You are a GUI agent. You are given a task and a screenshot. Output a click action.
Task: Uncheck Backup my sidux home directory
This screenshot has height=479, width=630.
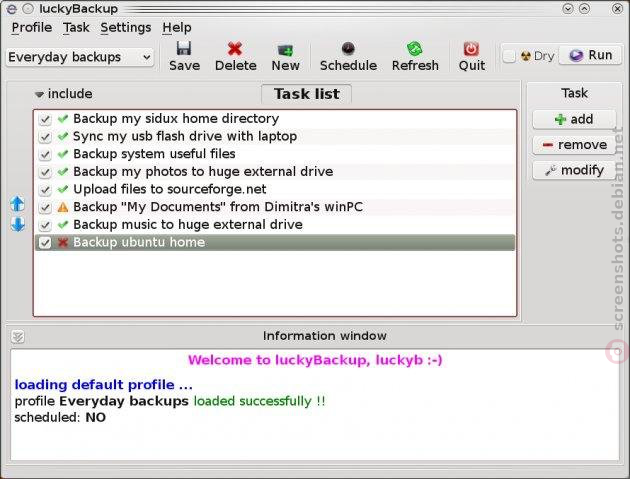point(45,119)
